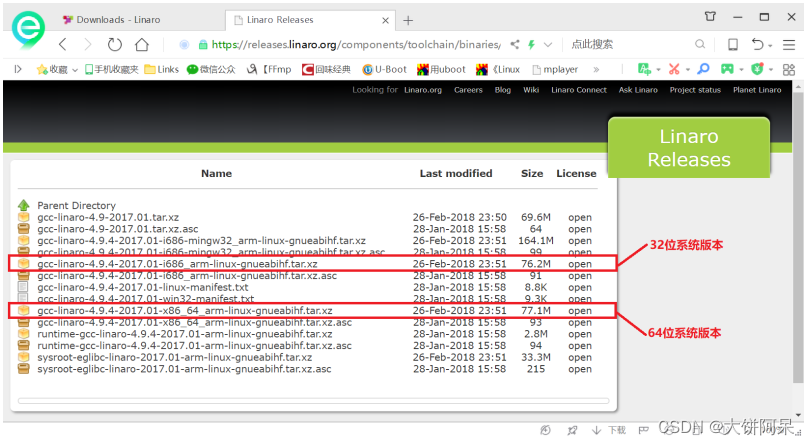Download x86_64_arm-linux-gnueabihf.tar.xz 64-bit file
The image size is (810, 445).
[184, 311]
